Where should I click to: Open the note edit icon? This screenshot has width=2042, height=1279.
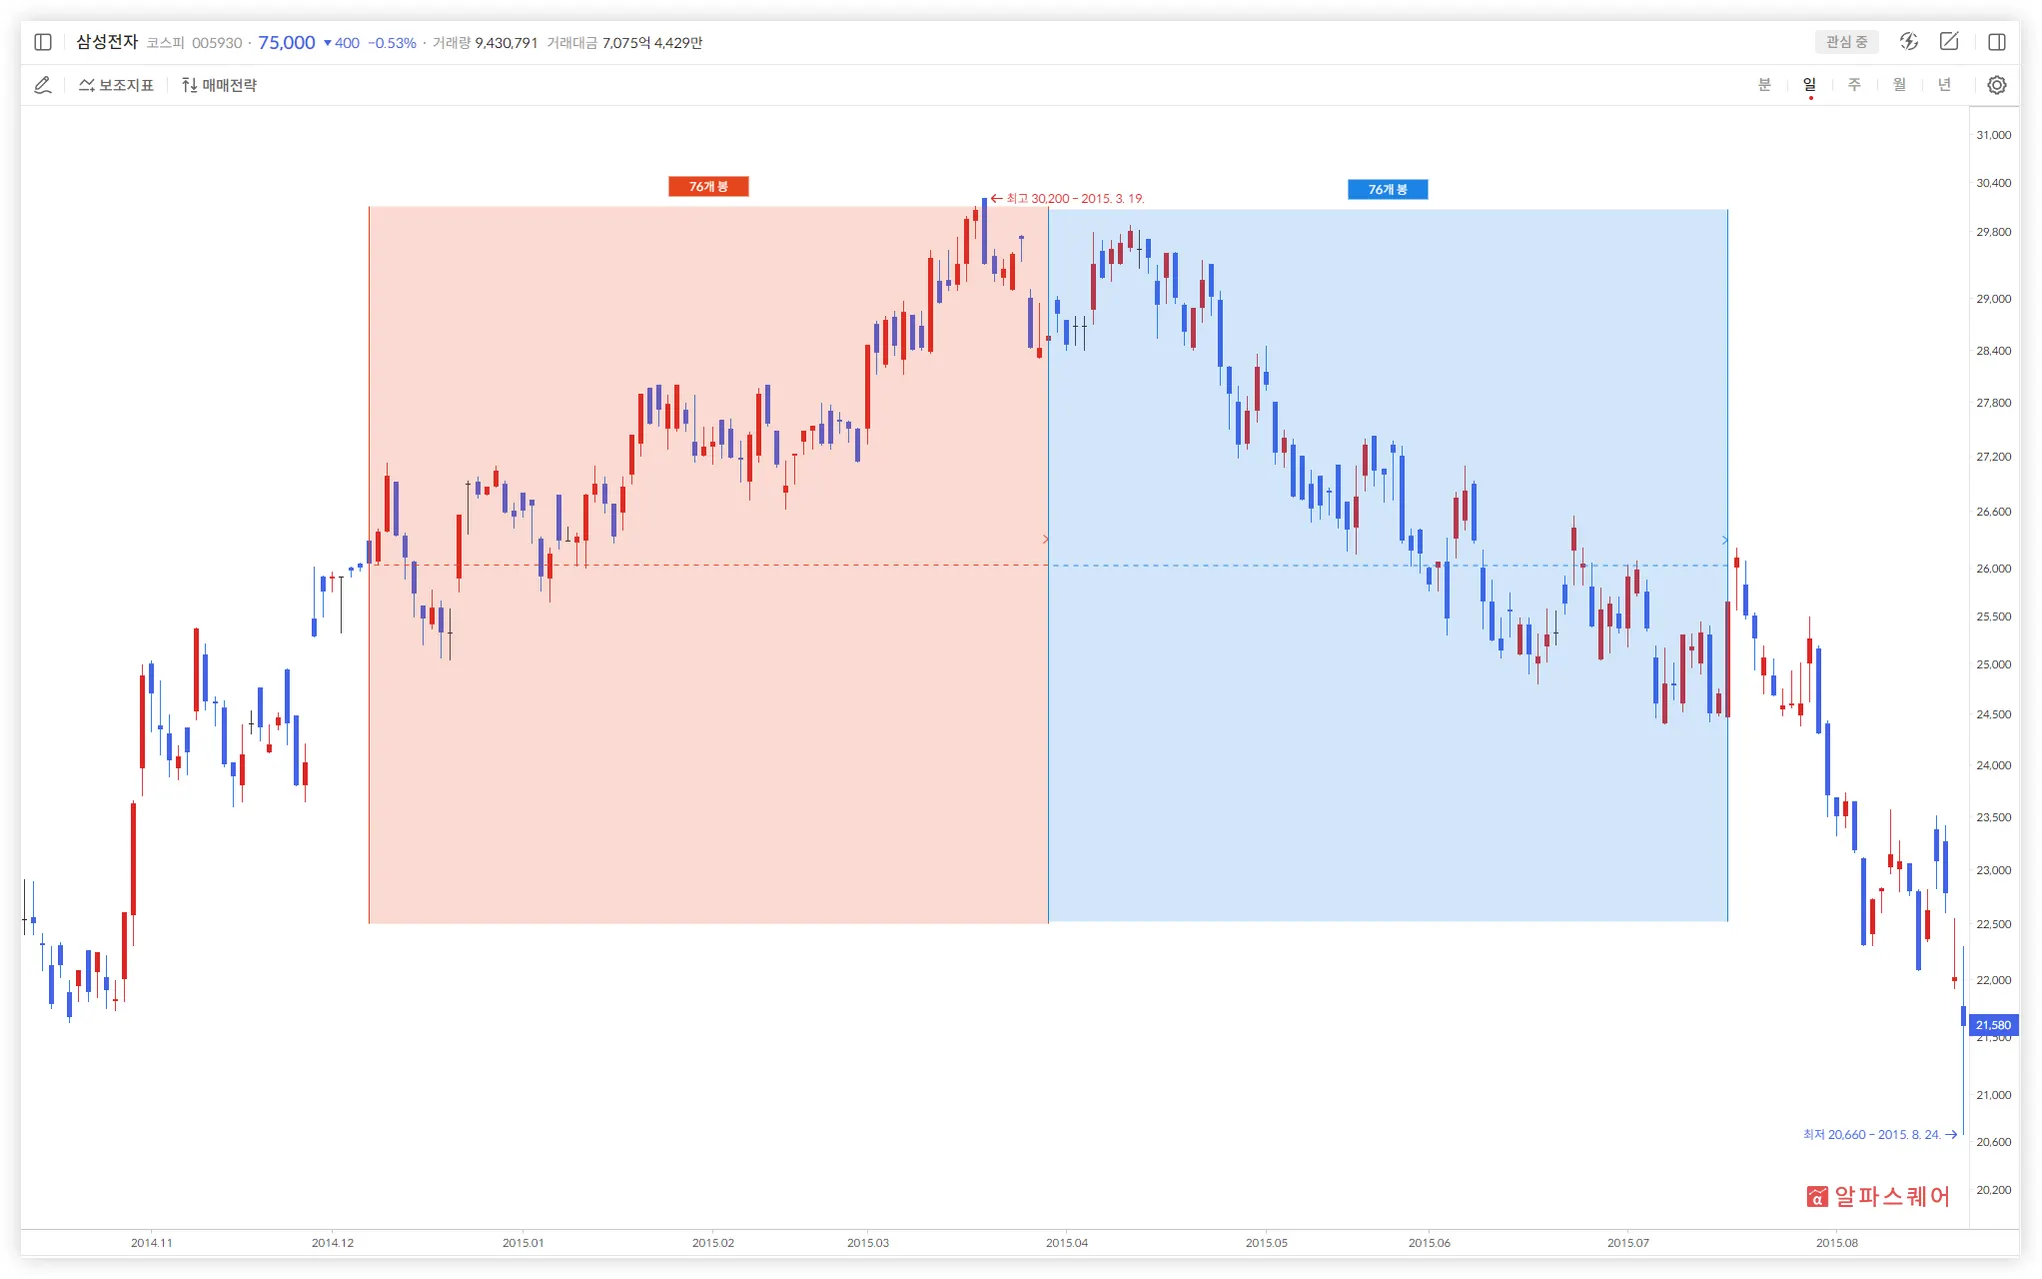(x=1948, y=42)
